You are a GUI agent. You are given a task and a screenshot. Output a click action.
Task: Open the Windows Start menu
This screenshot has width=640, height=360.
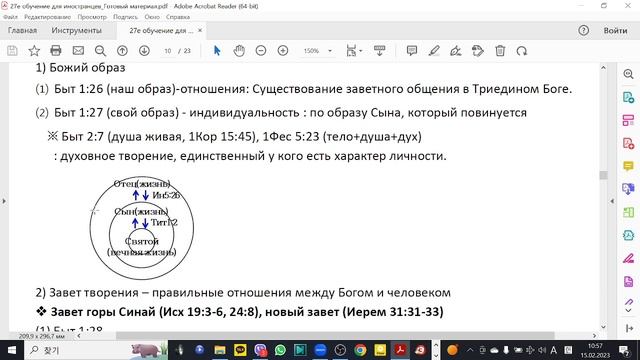coord(12,350)
